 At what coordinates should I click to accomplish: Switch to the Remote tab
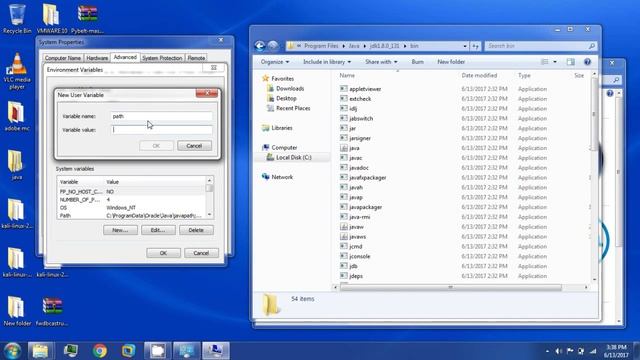[196, 58]
